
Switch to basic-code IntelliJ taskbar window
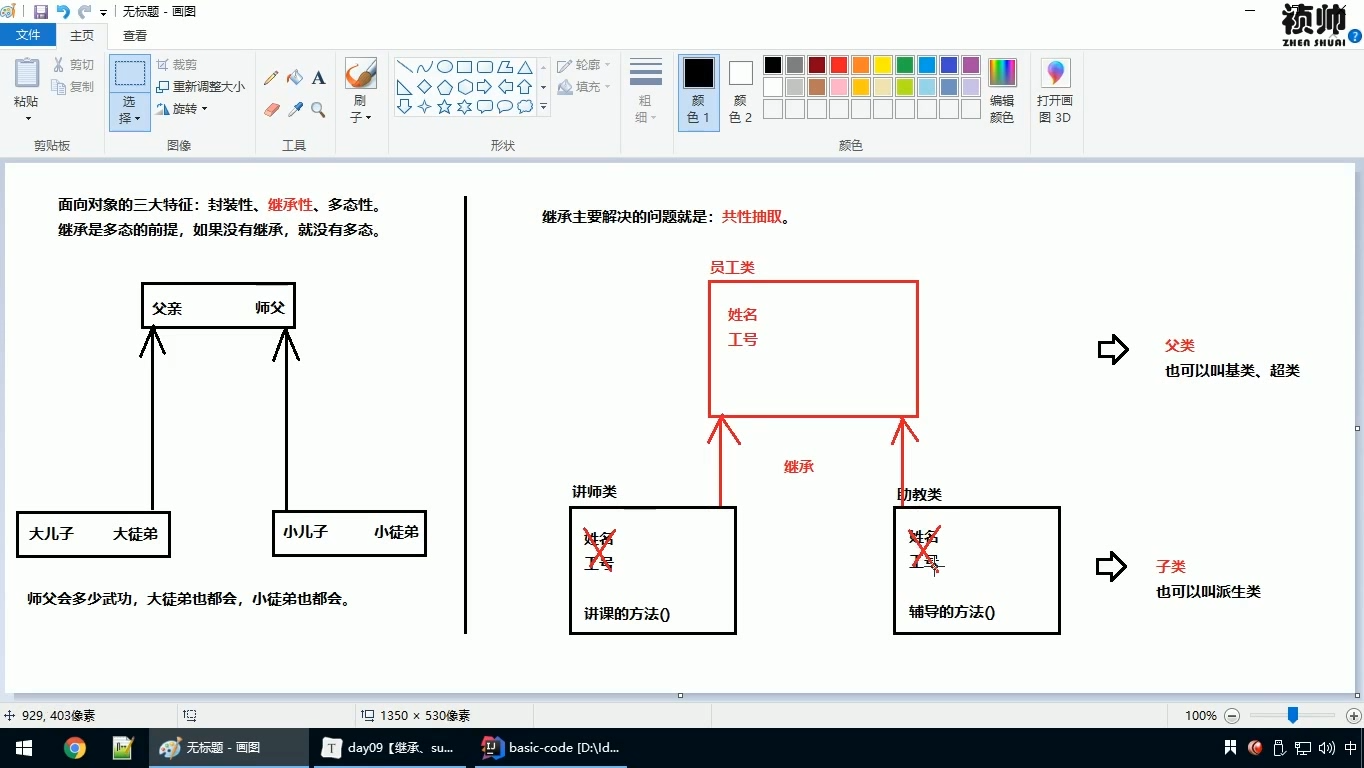coord(550,748)
